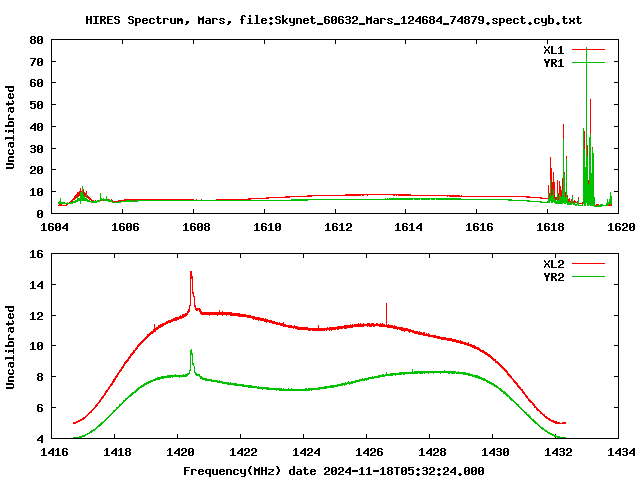Click the green YR1 legend line sample
Image resolution: width=640 pixels, height=480 pixels.
click(588, 62)
